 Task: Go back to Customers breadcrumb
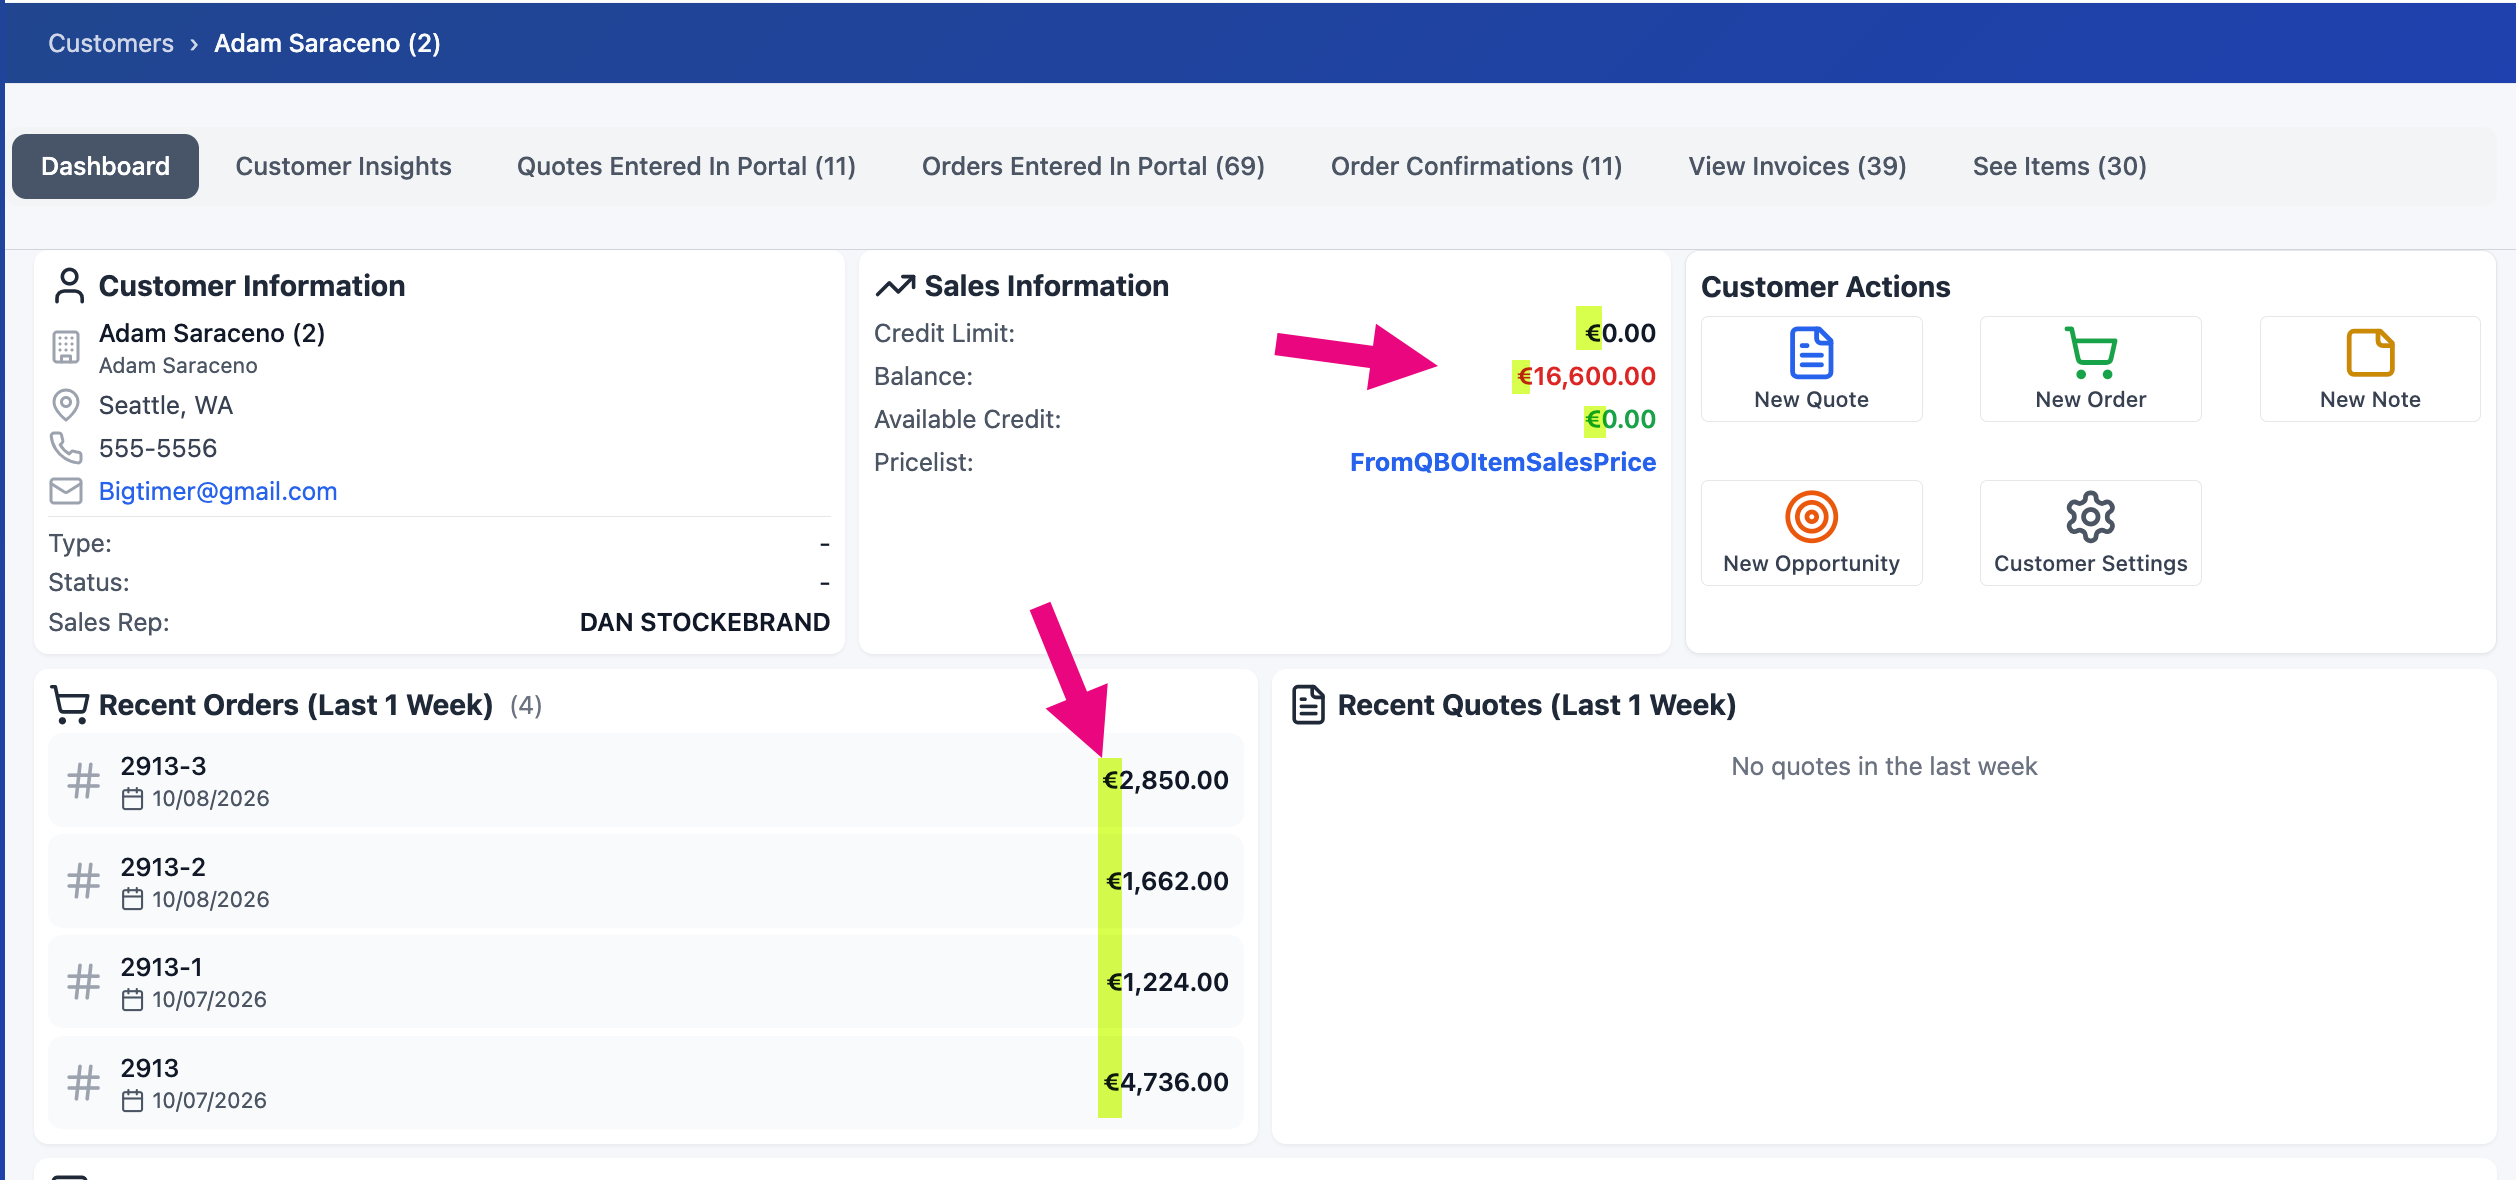coord(111,43)
